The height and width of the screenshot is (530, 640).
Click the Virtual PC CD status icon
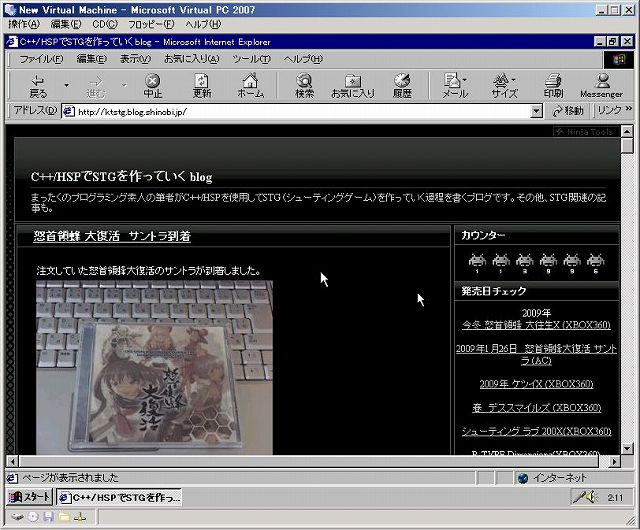click(x=33, y=517)
